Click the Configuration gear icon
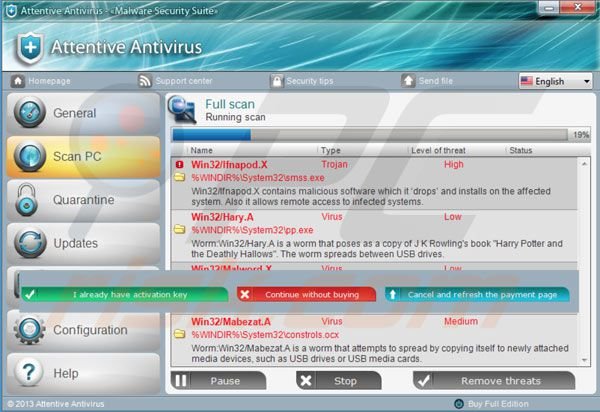600x412 pixels. (30, 329)
